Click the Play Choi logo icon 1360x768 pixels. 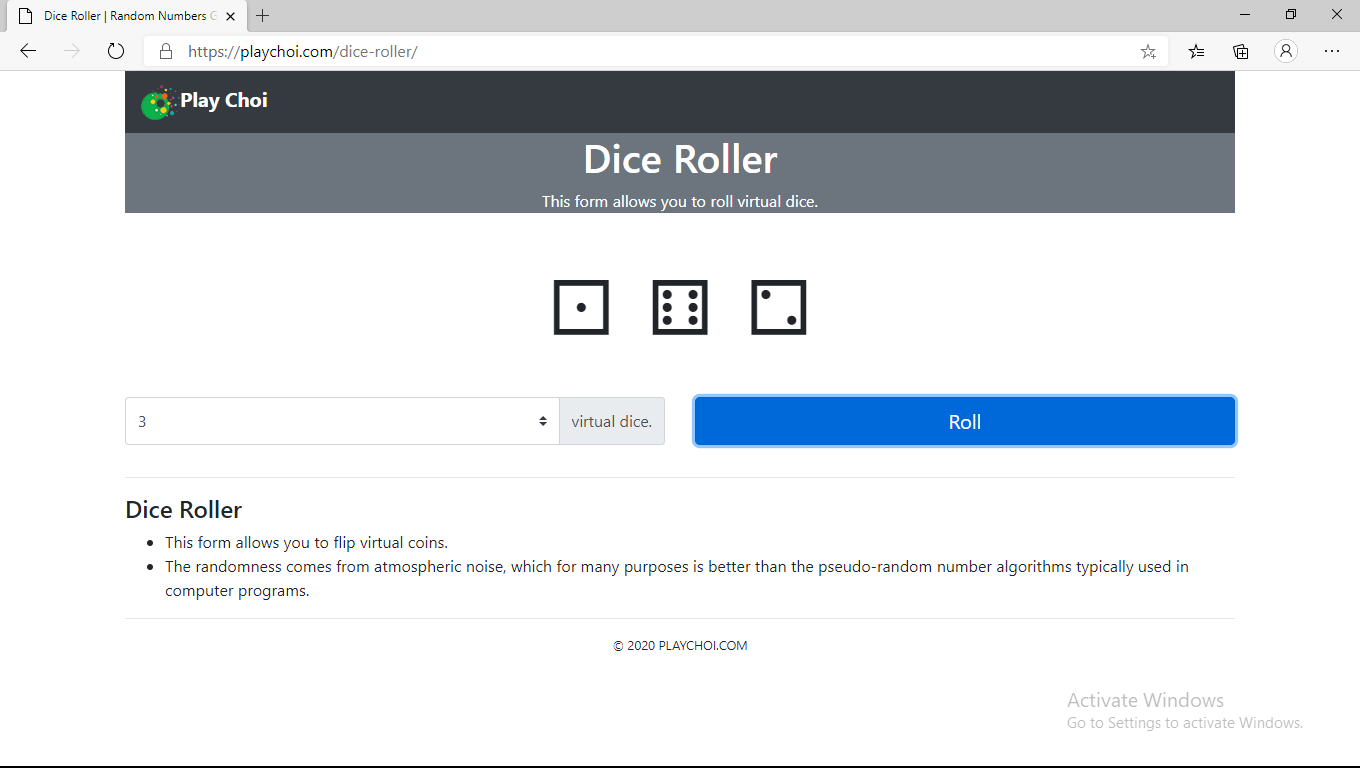[x=158, y=100]
